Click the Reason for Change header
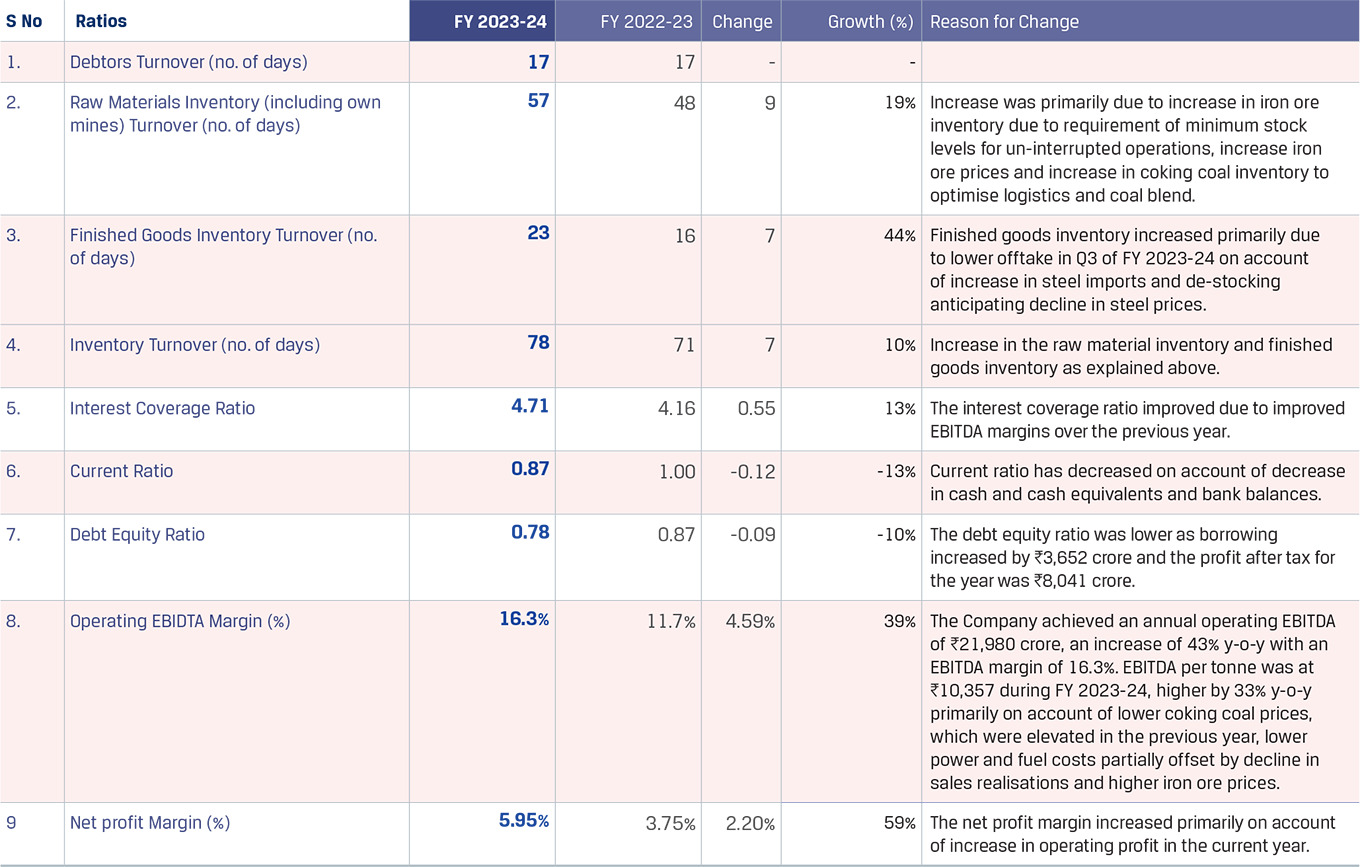This screenshot has height=867, width=1360. [x=1004, y=21]
